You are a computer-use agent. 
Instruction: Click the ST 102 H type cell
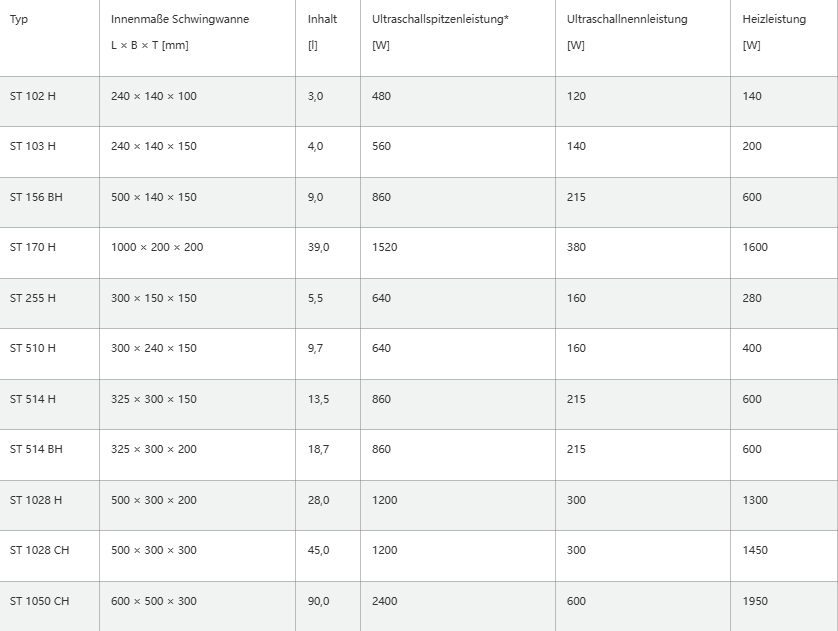[x=33, y=96]
